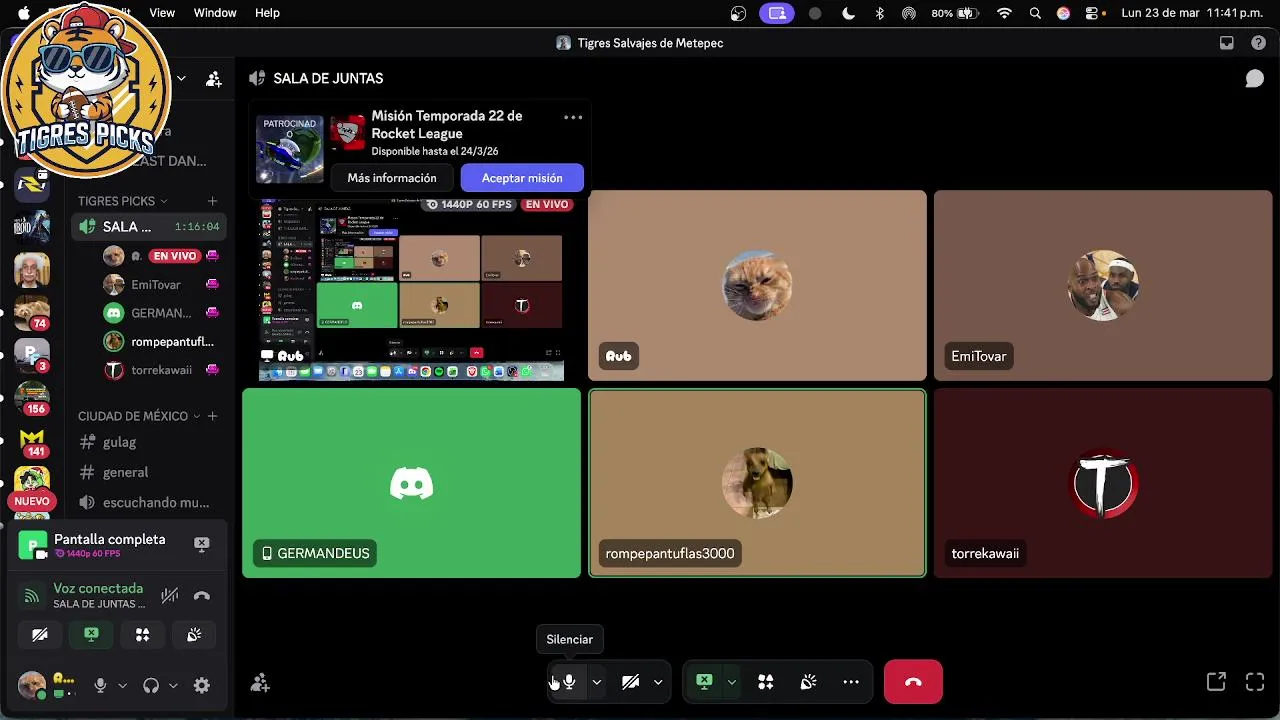This screenshot has height=720, width=1280.
Task: Open Discord help question mark icon
Action: [1256, 43]
